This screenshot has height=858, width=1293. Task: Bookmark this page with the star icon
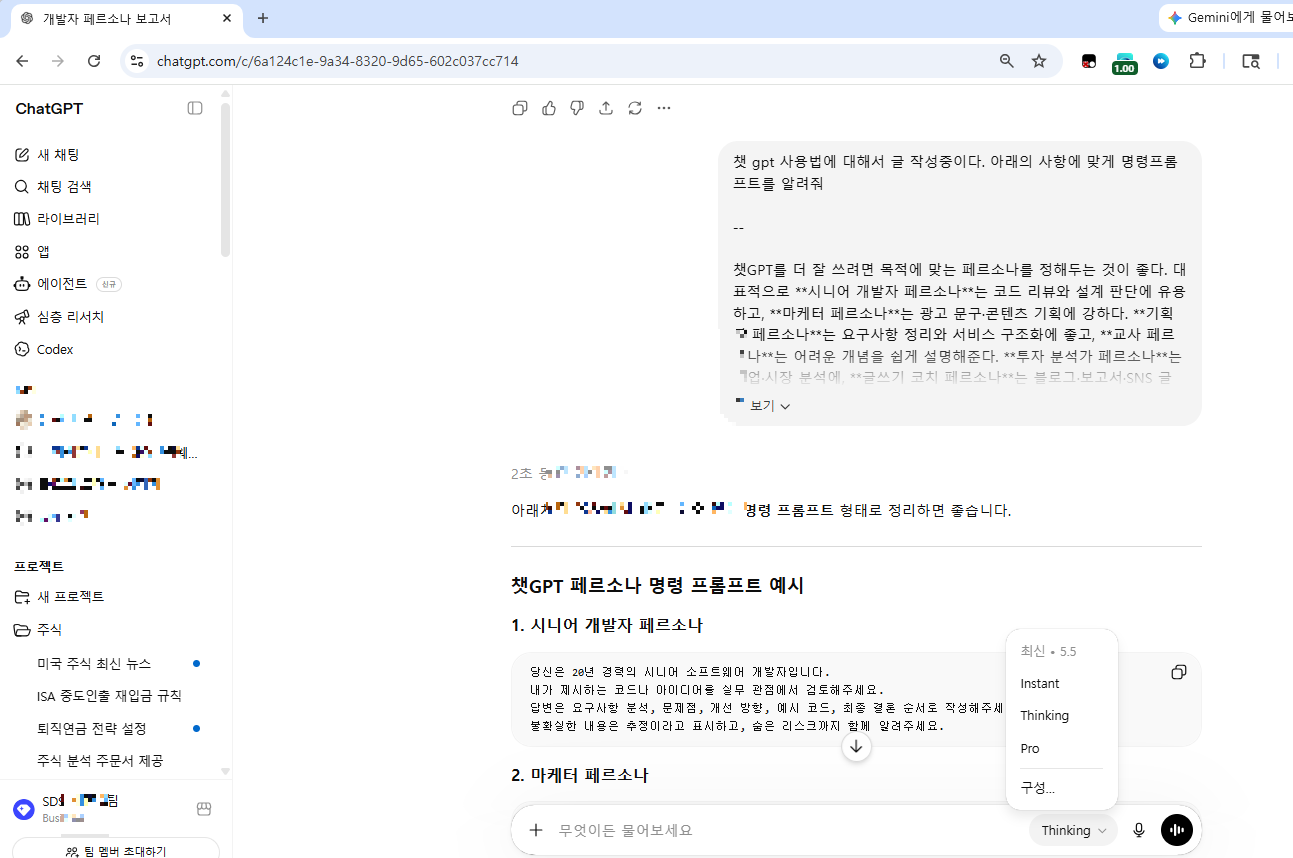[1039, 61]
